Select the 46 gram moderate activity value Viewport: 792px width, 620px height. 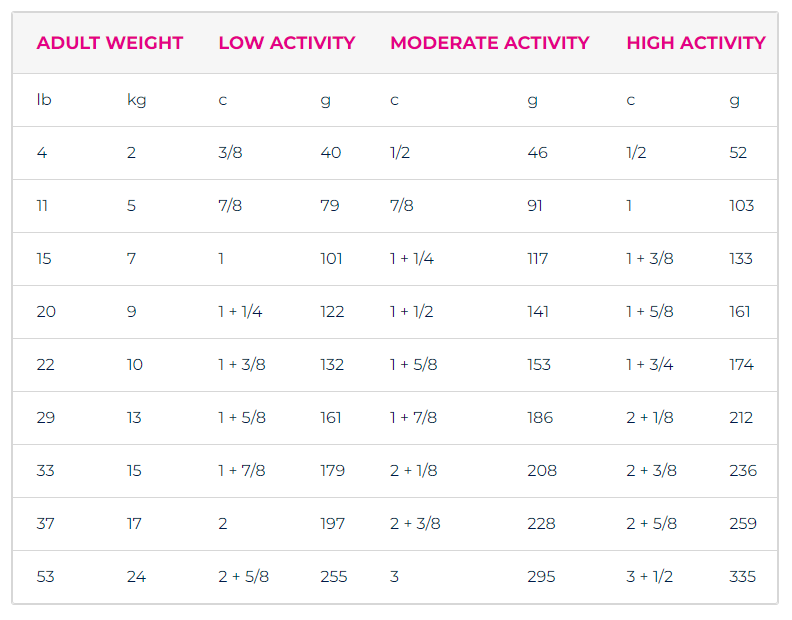537,153
